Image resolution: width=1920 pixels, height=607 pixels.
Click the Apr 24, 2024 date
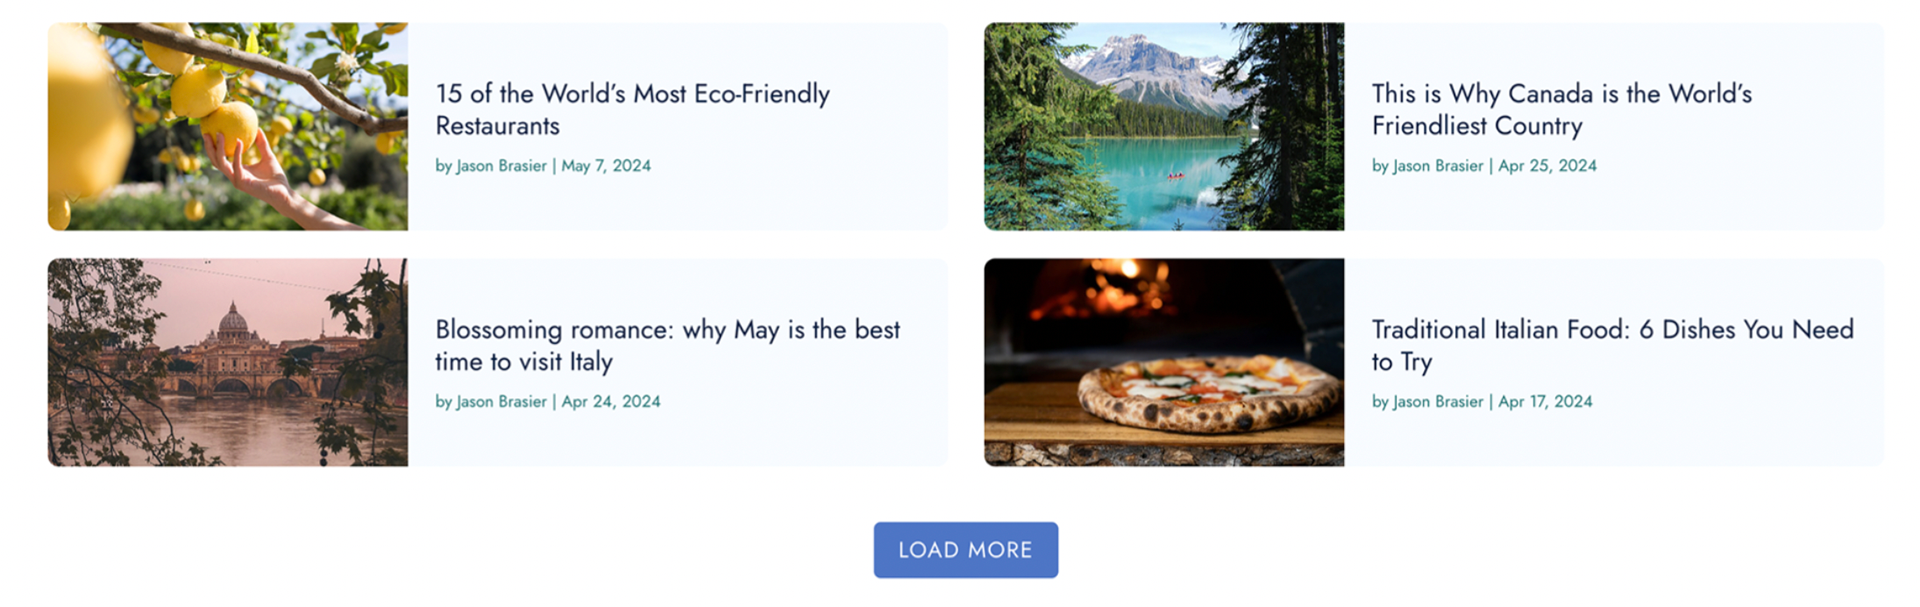(611, 402)
